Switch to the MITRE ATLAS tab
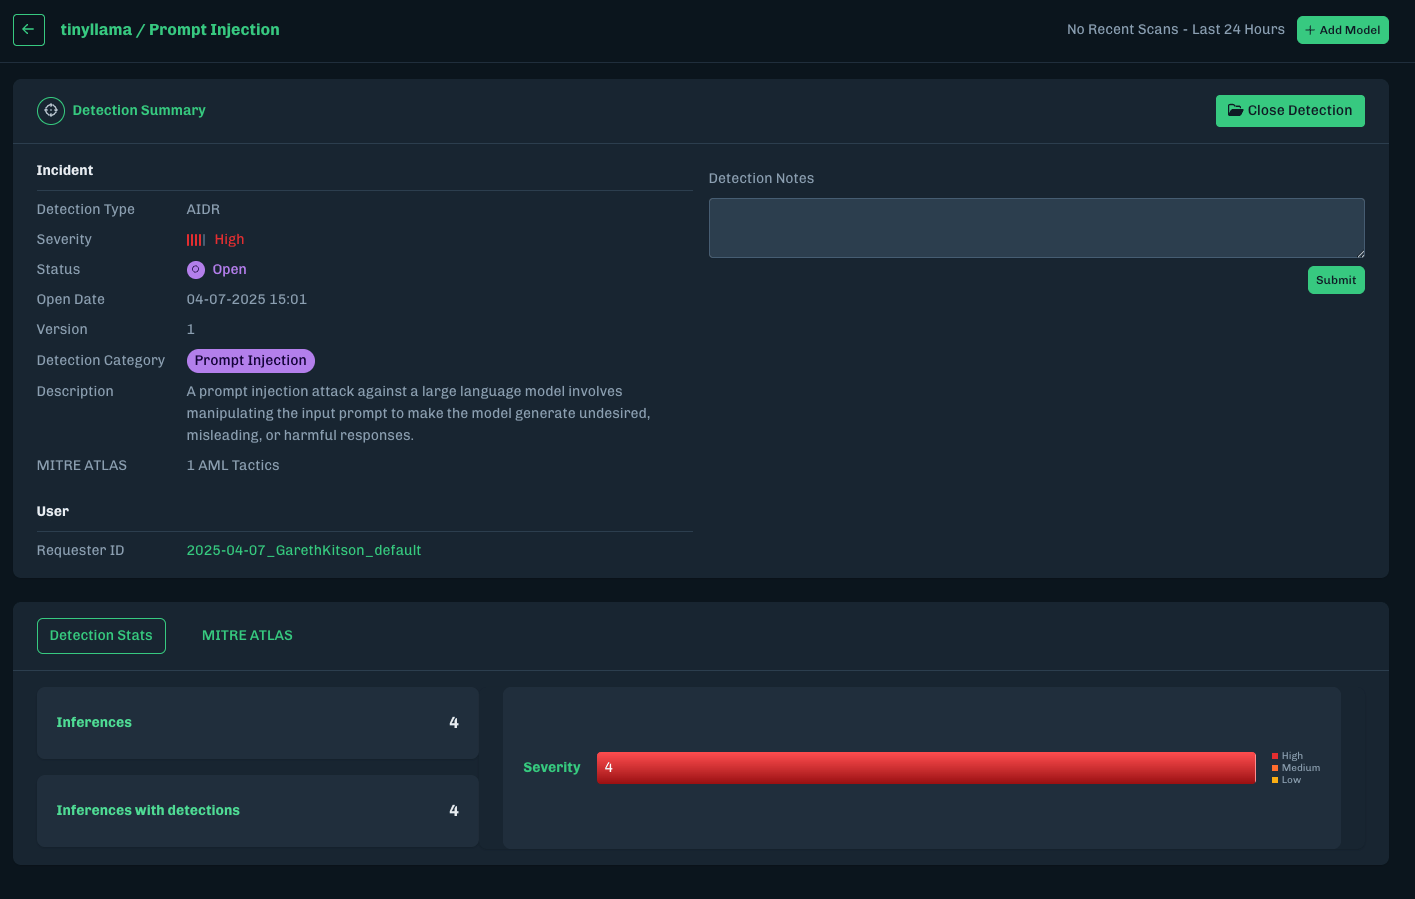 tap(247, 636)
